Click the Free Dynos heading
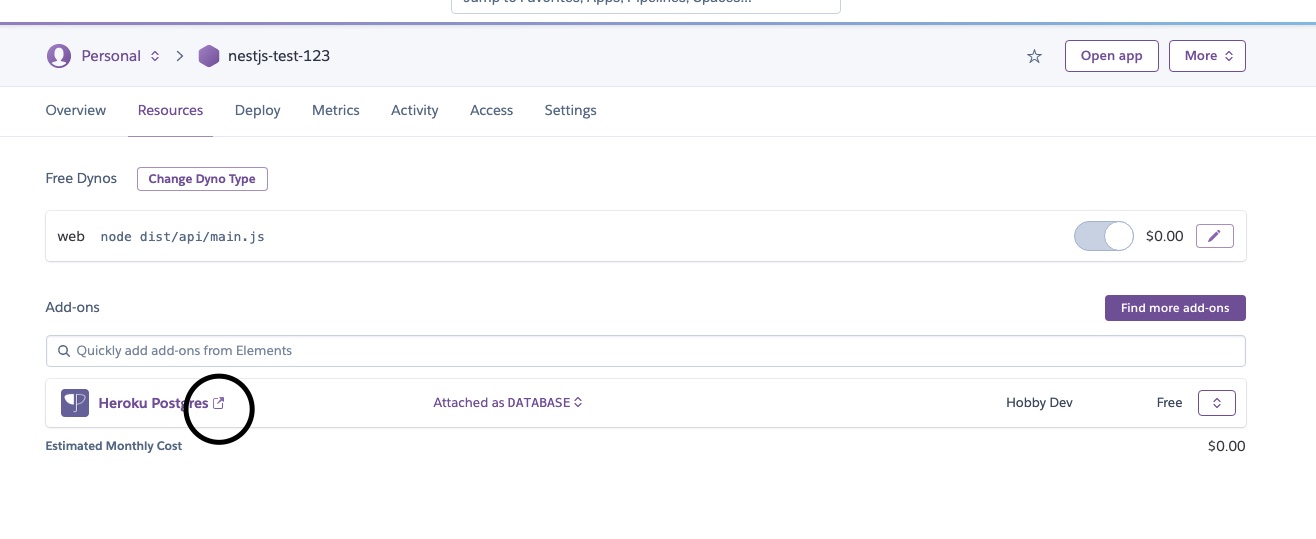The image size is (1316, 539). pyautogui.click(x=81, y=178)
